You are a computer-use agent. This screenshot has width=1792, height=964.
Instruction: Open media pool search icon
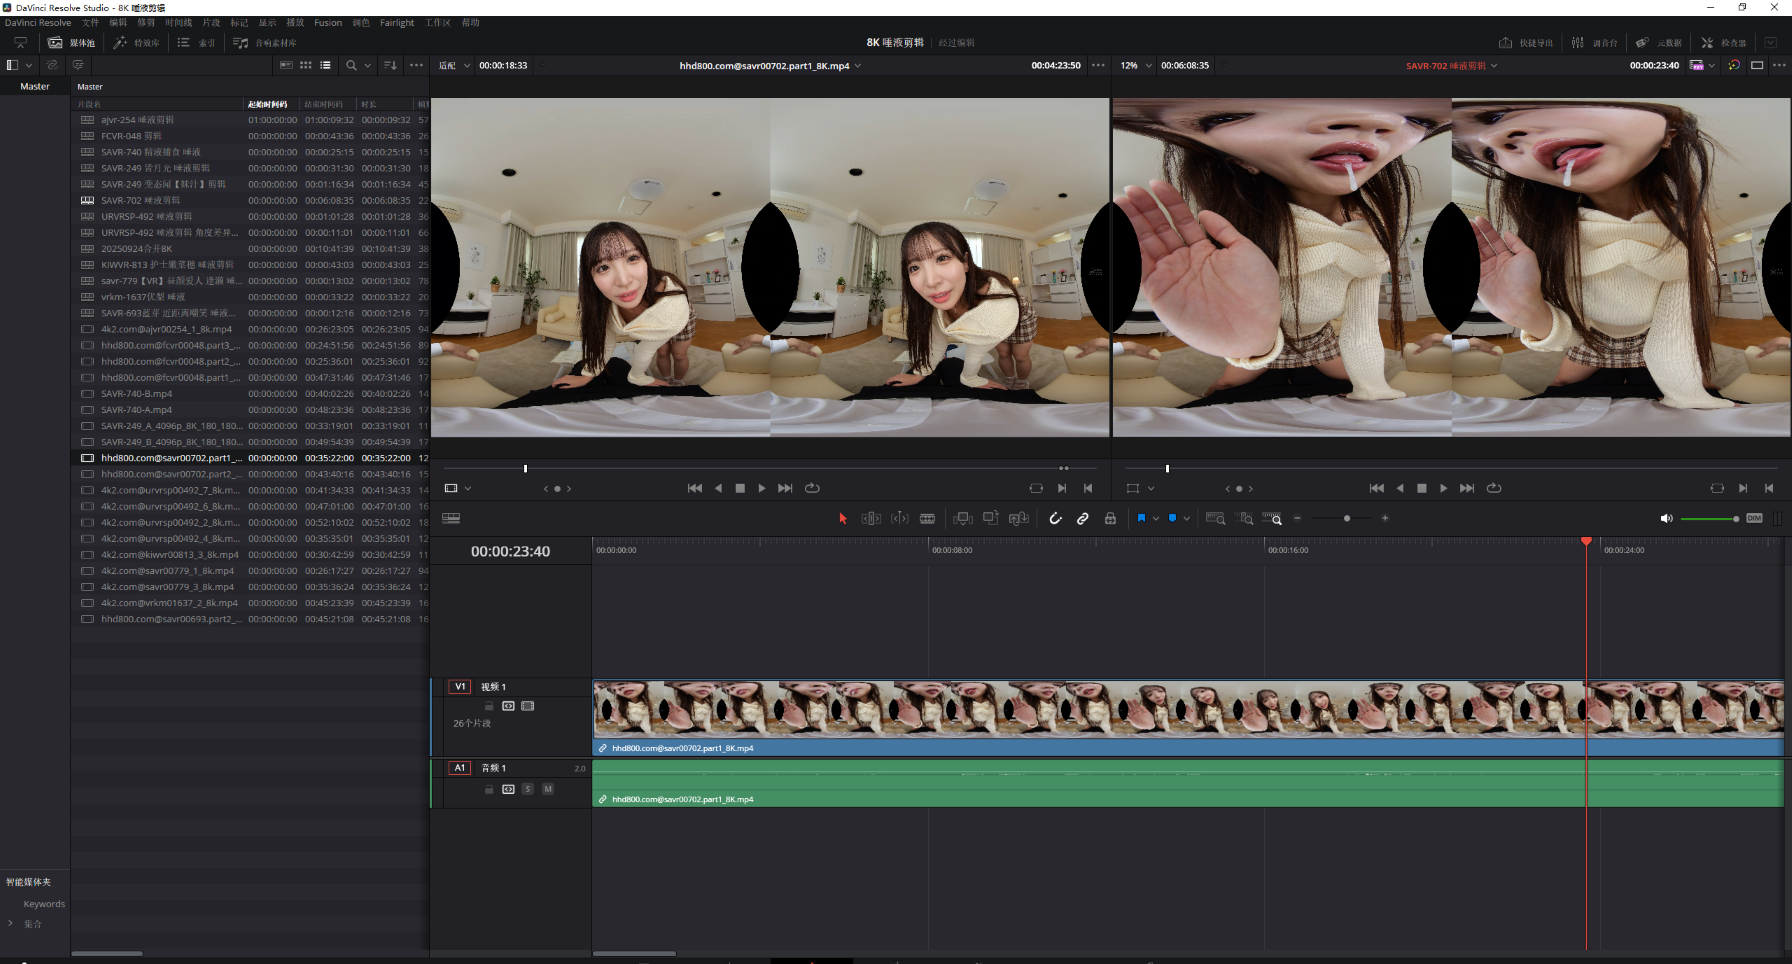[x=351, y=65]
